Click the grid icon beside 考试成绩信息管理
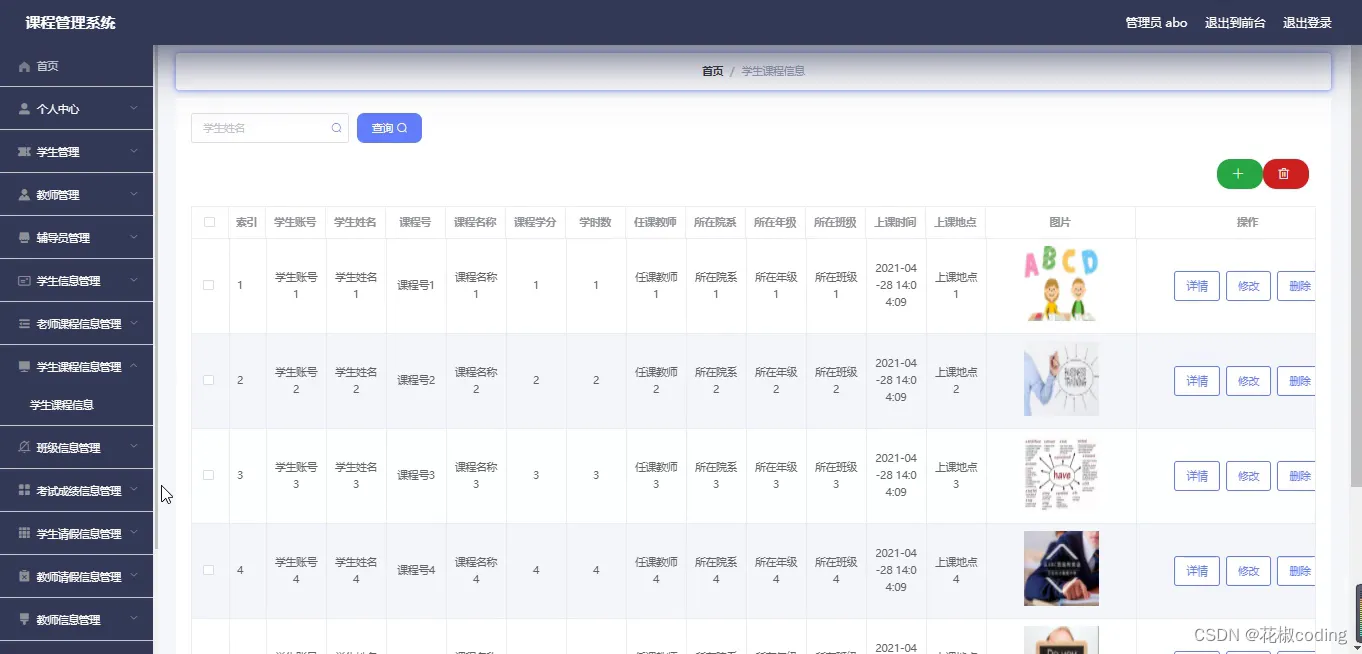Viewport: 1362px width, 654px height. pos(24,491)
